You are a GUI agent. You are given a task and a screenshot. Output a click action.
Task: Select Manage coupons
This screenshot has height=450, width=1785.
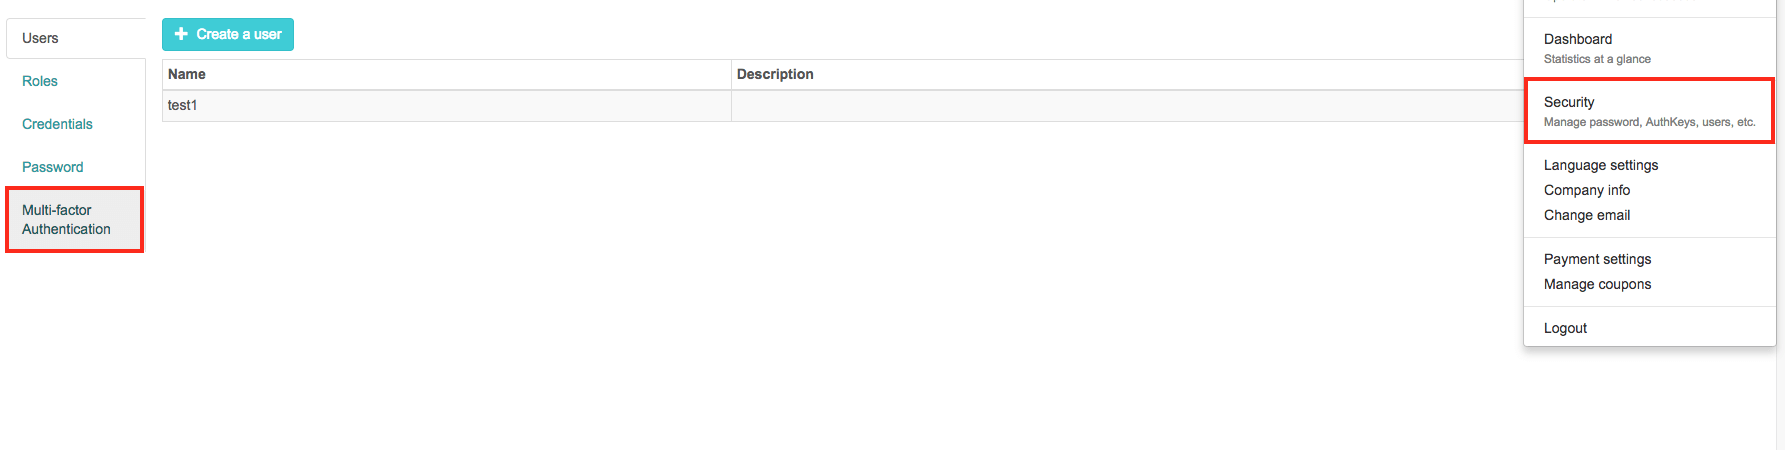(1597, 284)
